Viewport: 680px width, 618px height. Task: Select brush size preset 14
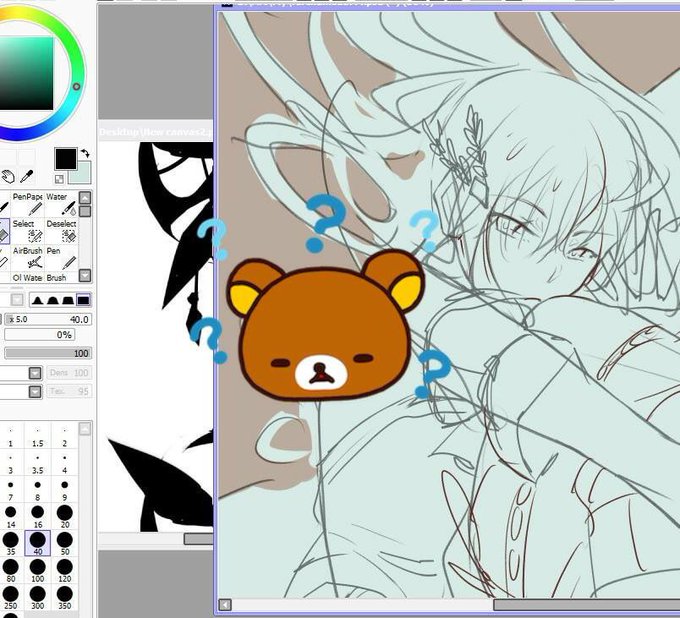point(10,517)
